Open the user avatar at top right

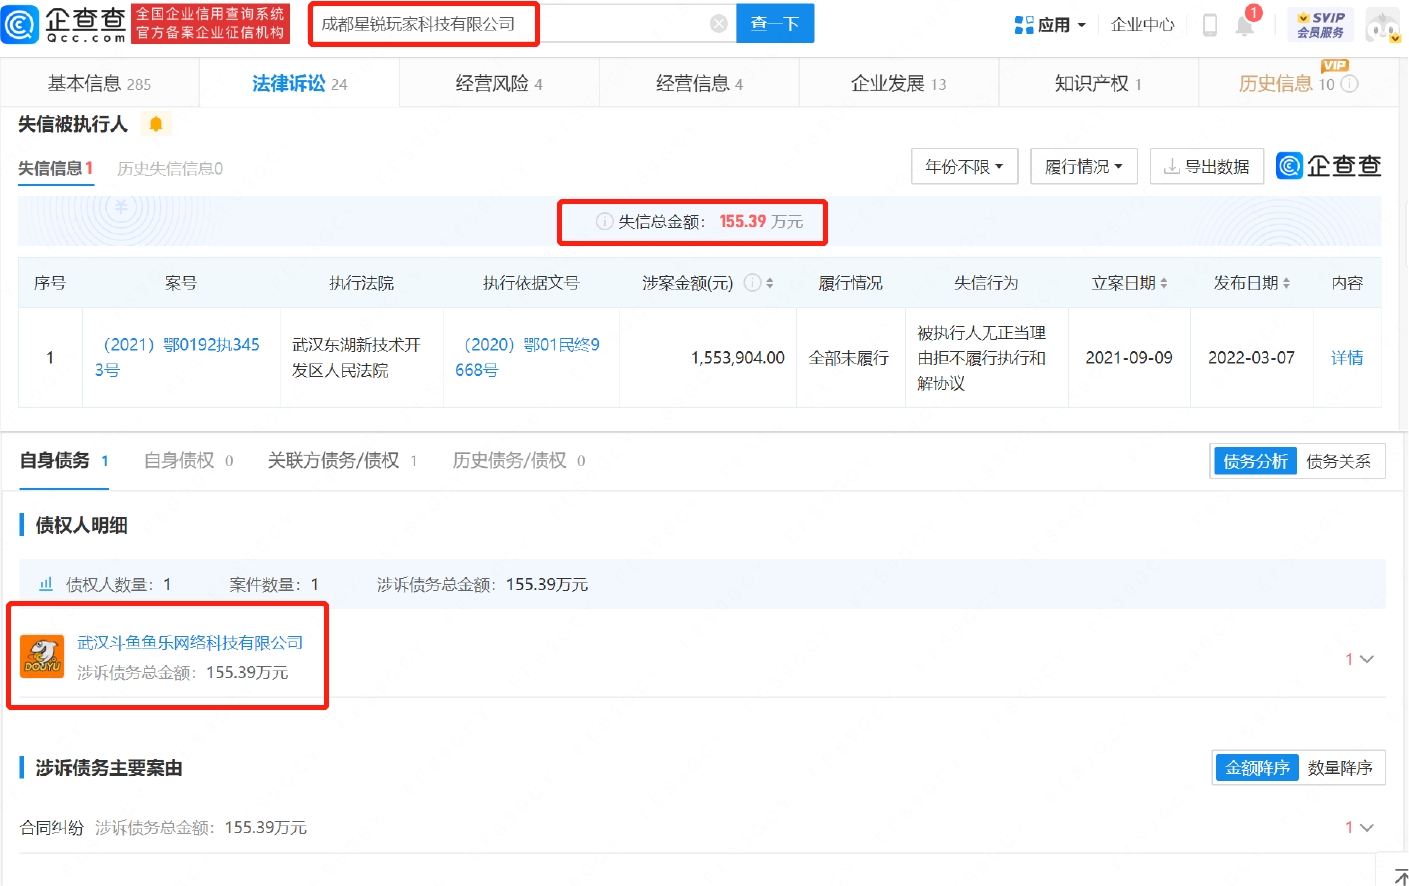[1383, 25]
